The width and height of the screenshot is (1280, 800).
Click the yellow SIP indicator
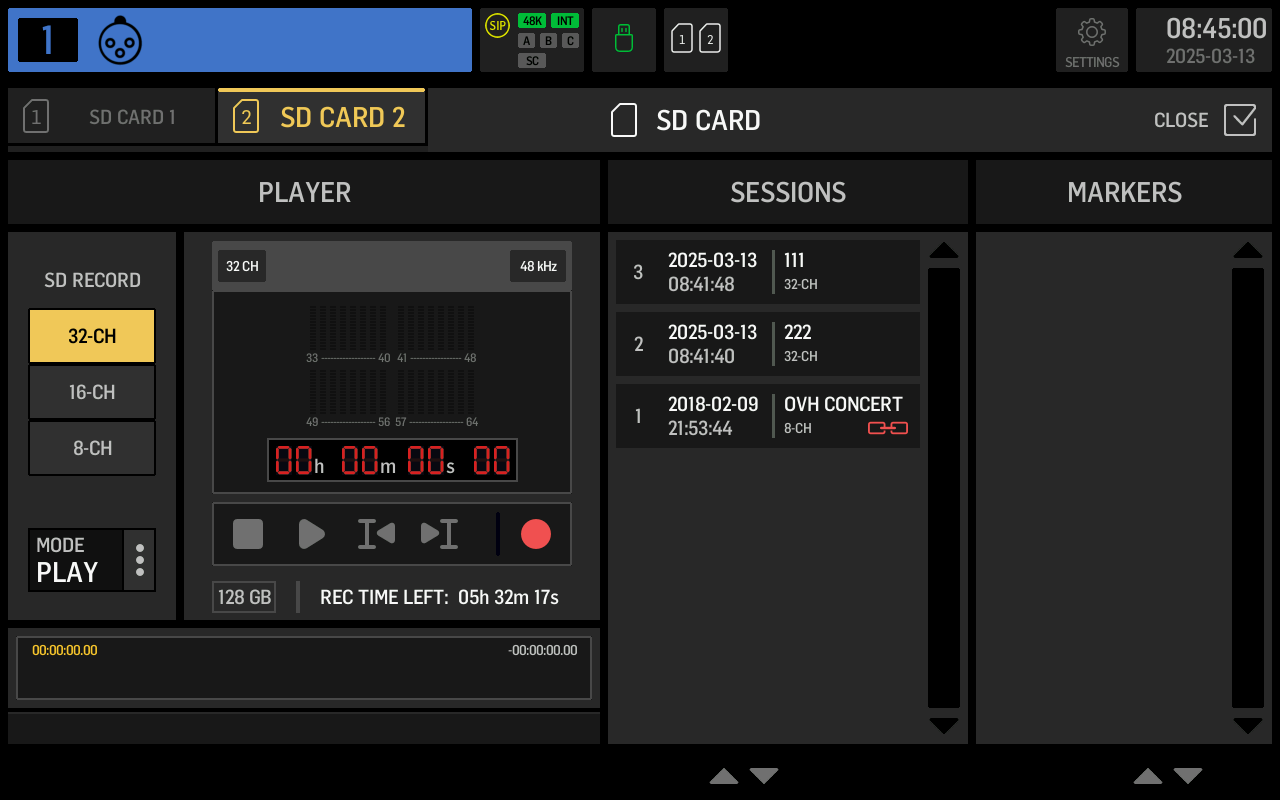click(x=497, y=26)
